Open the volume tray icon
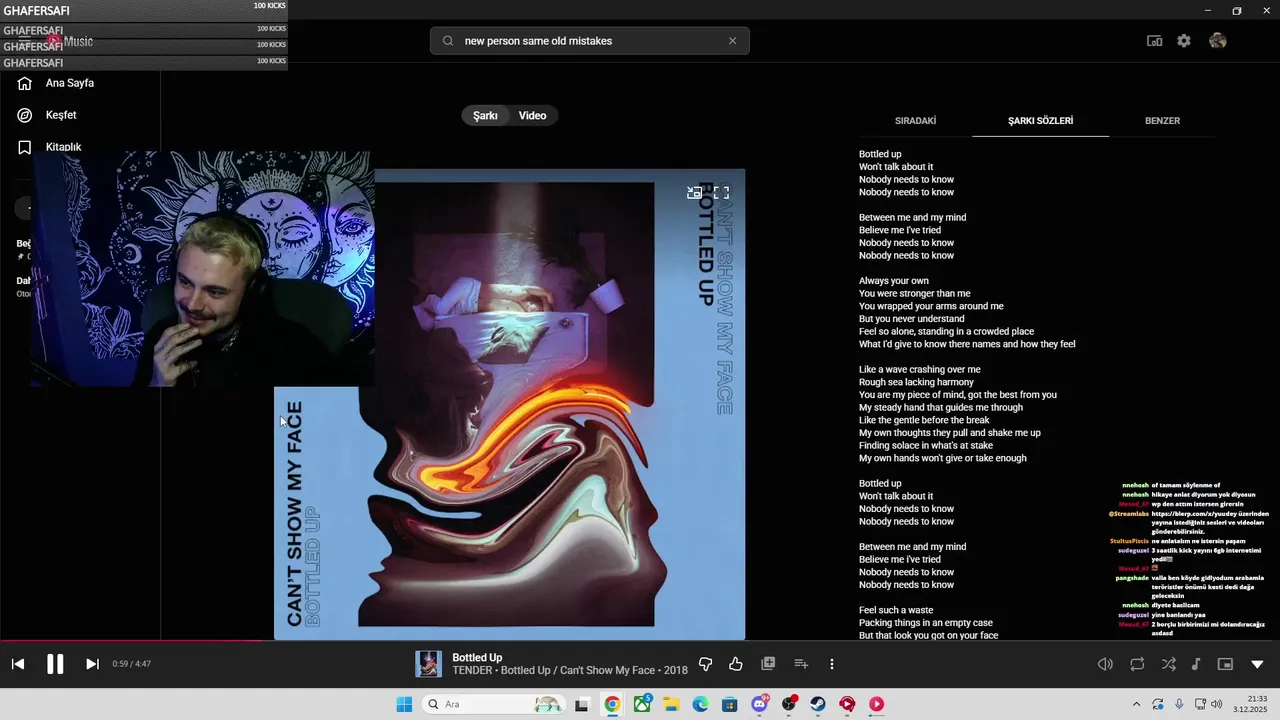This screenshot has width=1280, height=720. [1216, 704]
